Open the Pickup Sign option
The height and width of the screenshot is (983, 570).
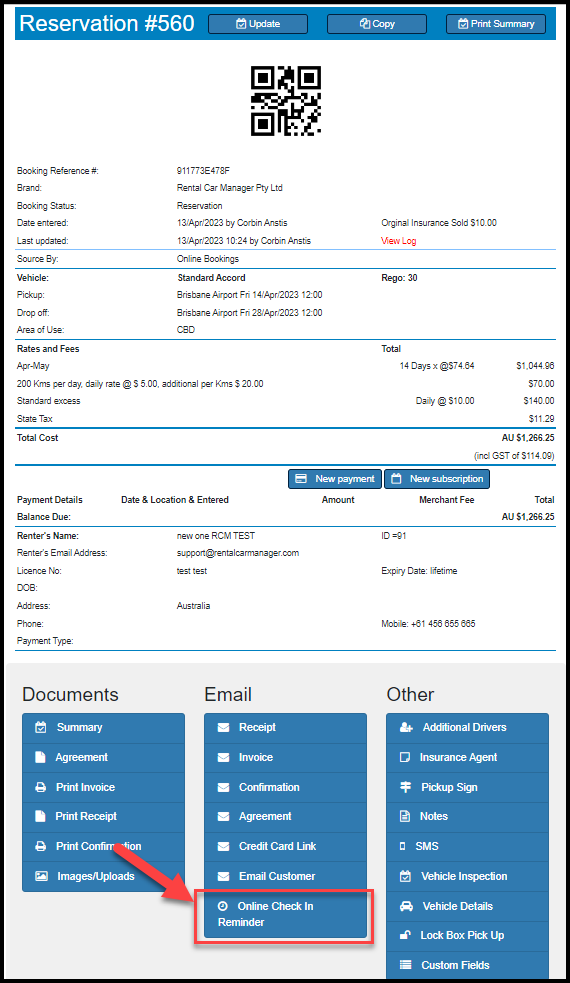coord(467,787)
